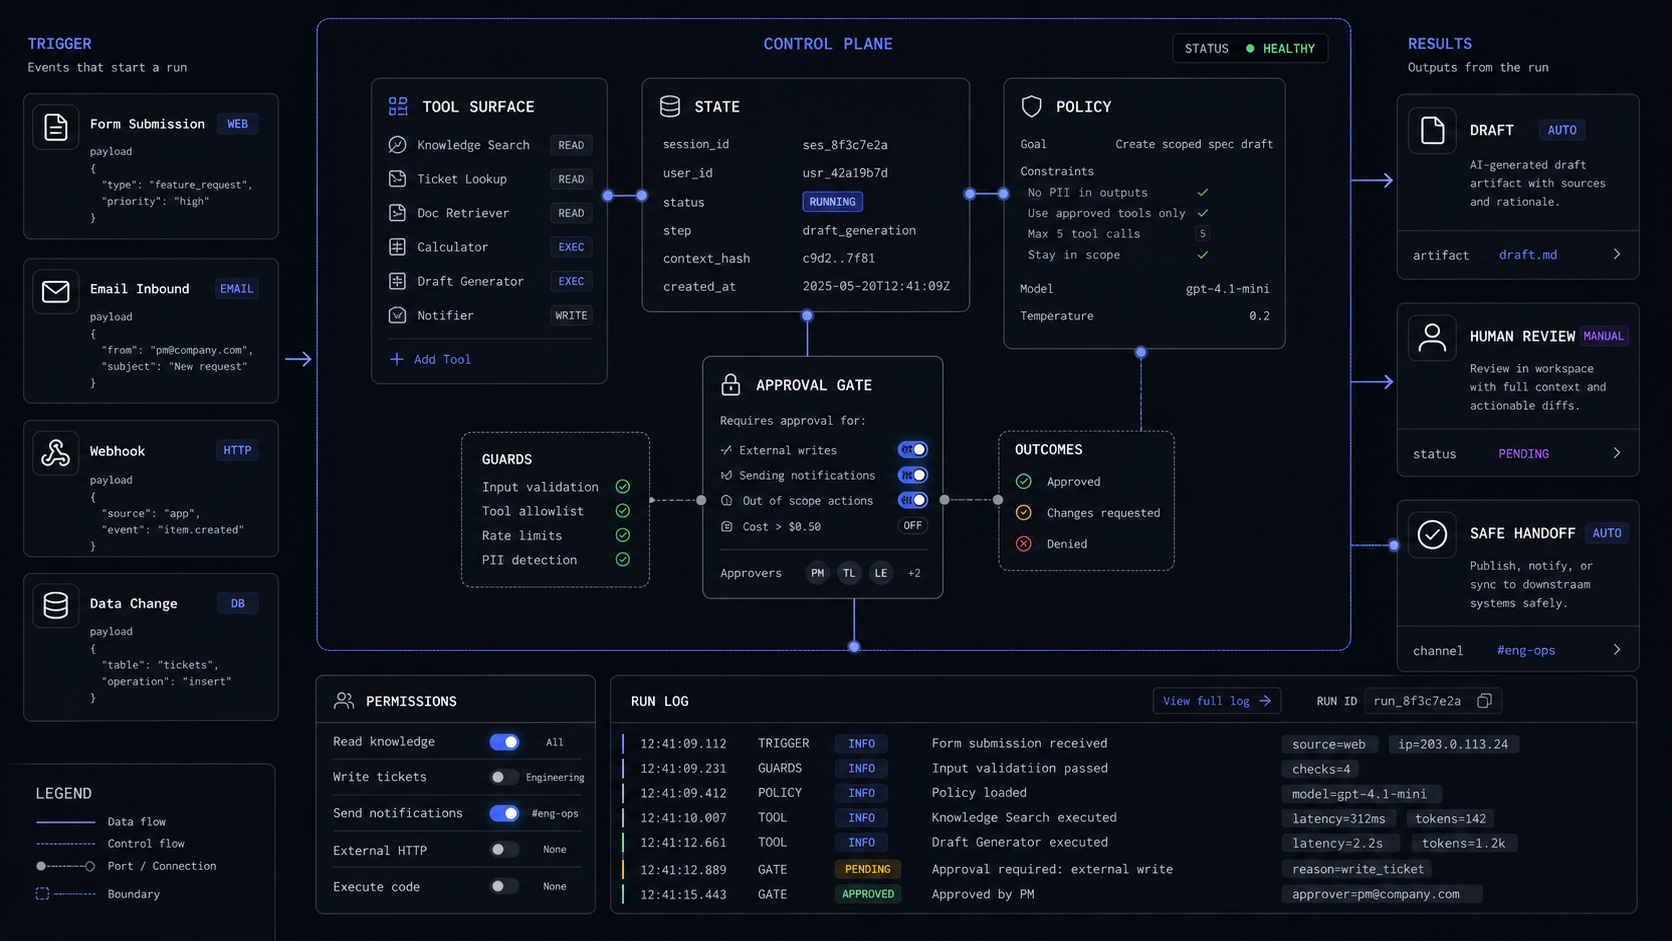Click the Knowledge Search tool icon
Viewport: 1672px width, 941px height.
[x=397, y=145]
